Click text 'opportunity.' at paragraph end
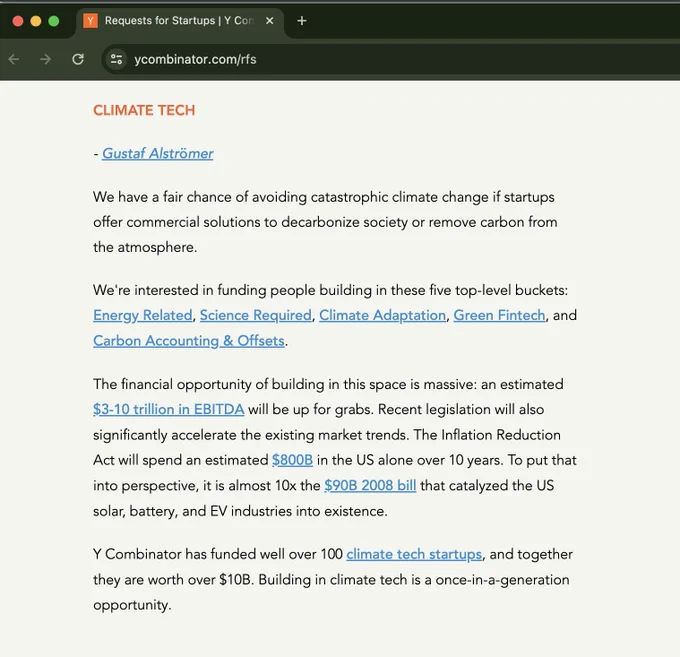Screen dimensions: 680x657 coord(132,605)
